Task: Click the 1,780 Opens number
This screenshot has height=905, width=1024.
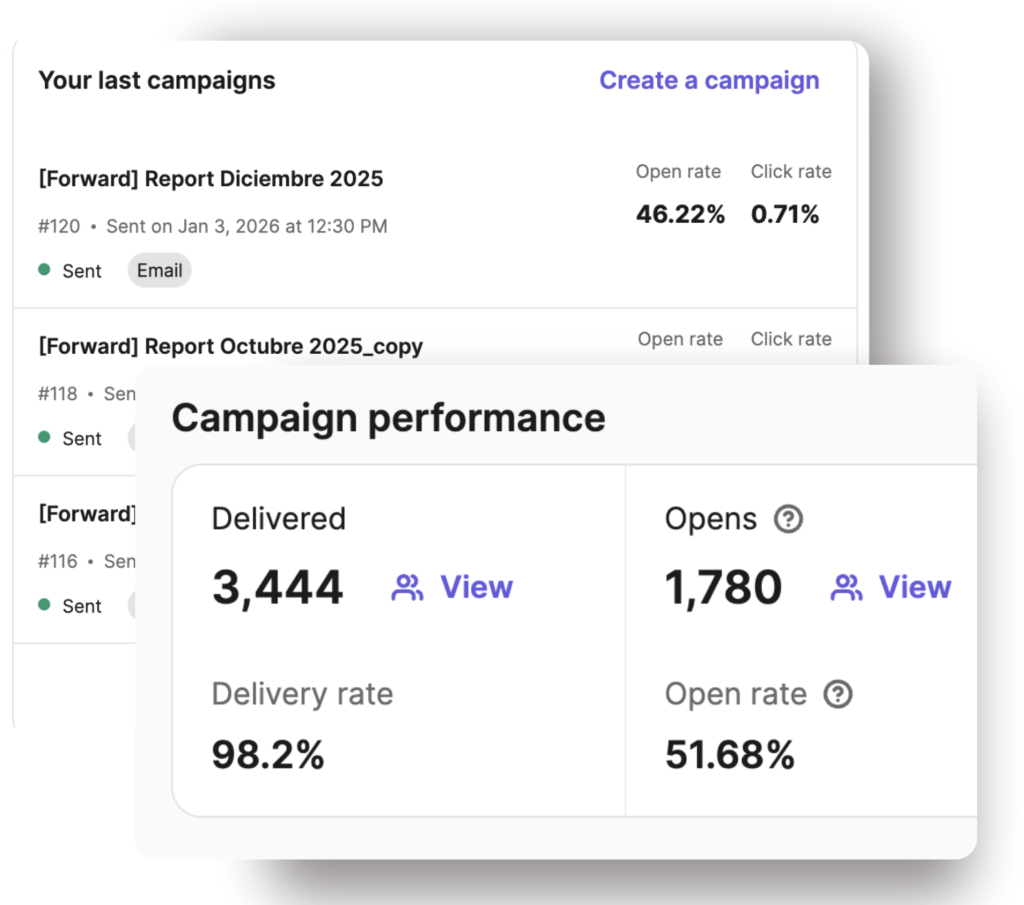Action: tap(723, 587)
